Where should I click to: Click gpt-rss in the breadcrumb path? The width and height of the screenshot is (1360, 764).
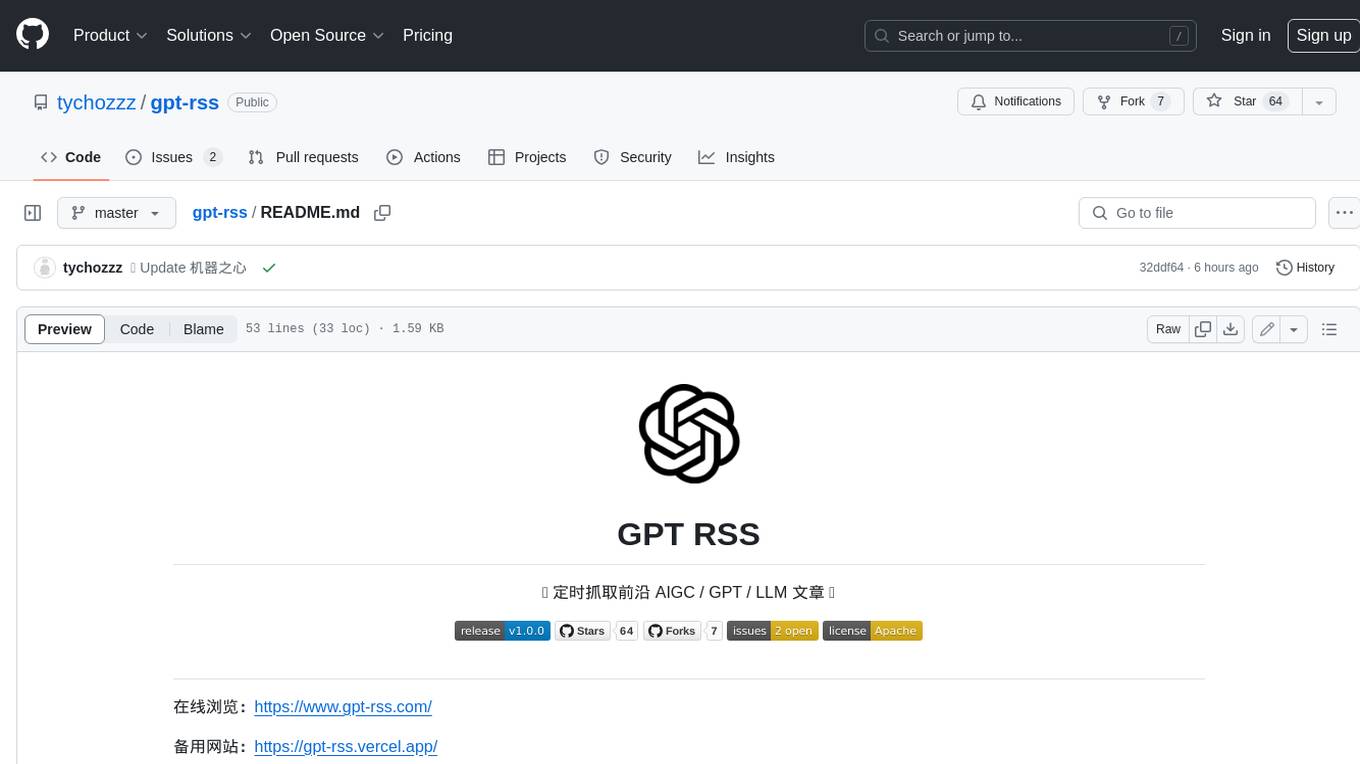[x=220, y=212]
